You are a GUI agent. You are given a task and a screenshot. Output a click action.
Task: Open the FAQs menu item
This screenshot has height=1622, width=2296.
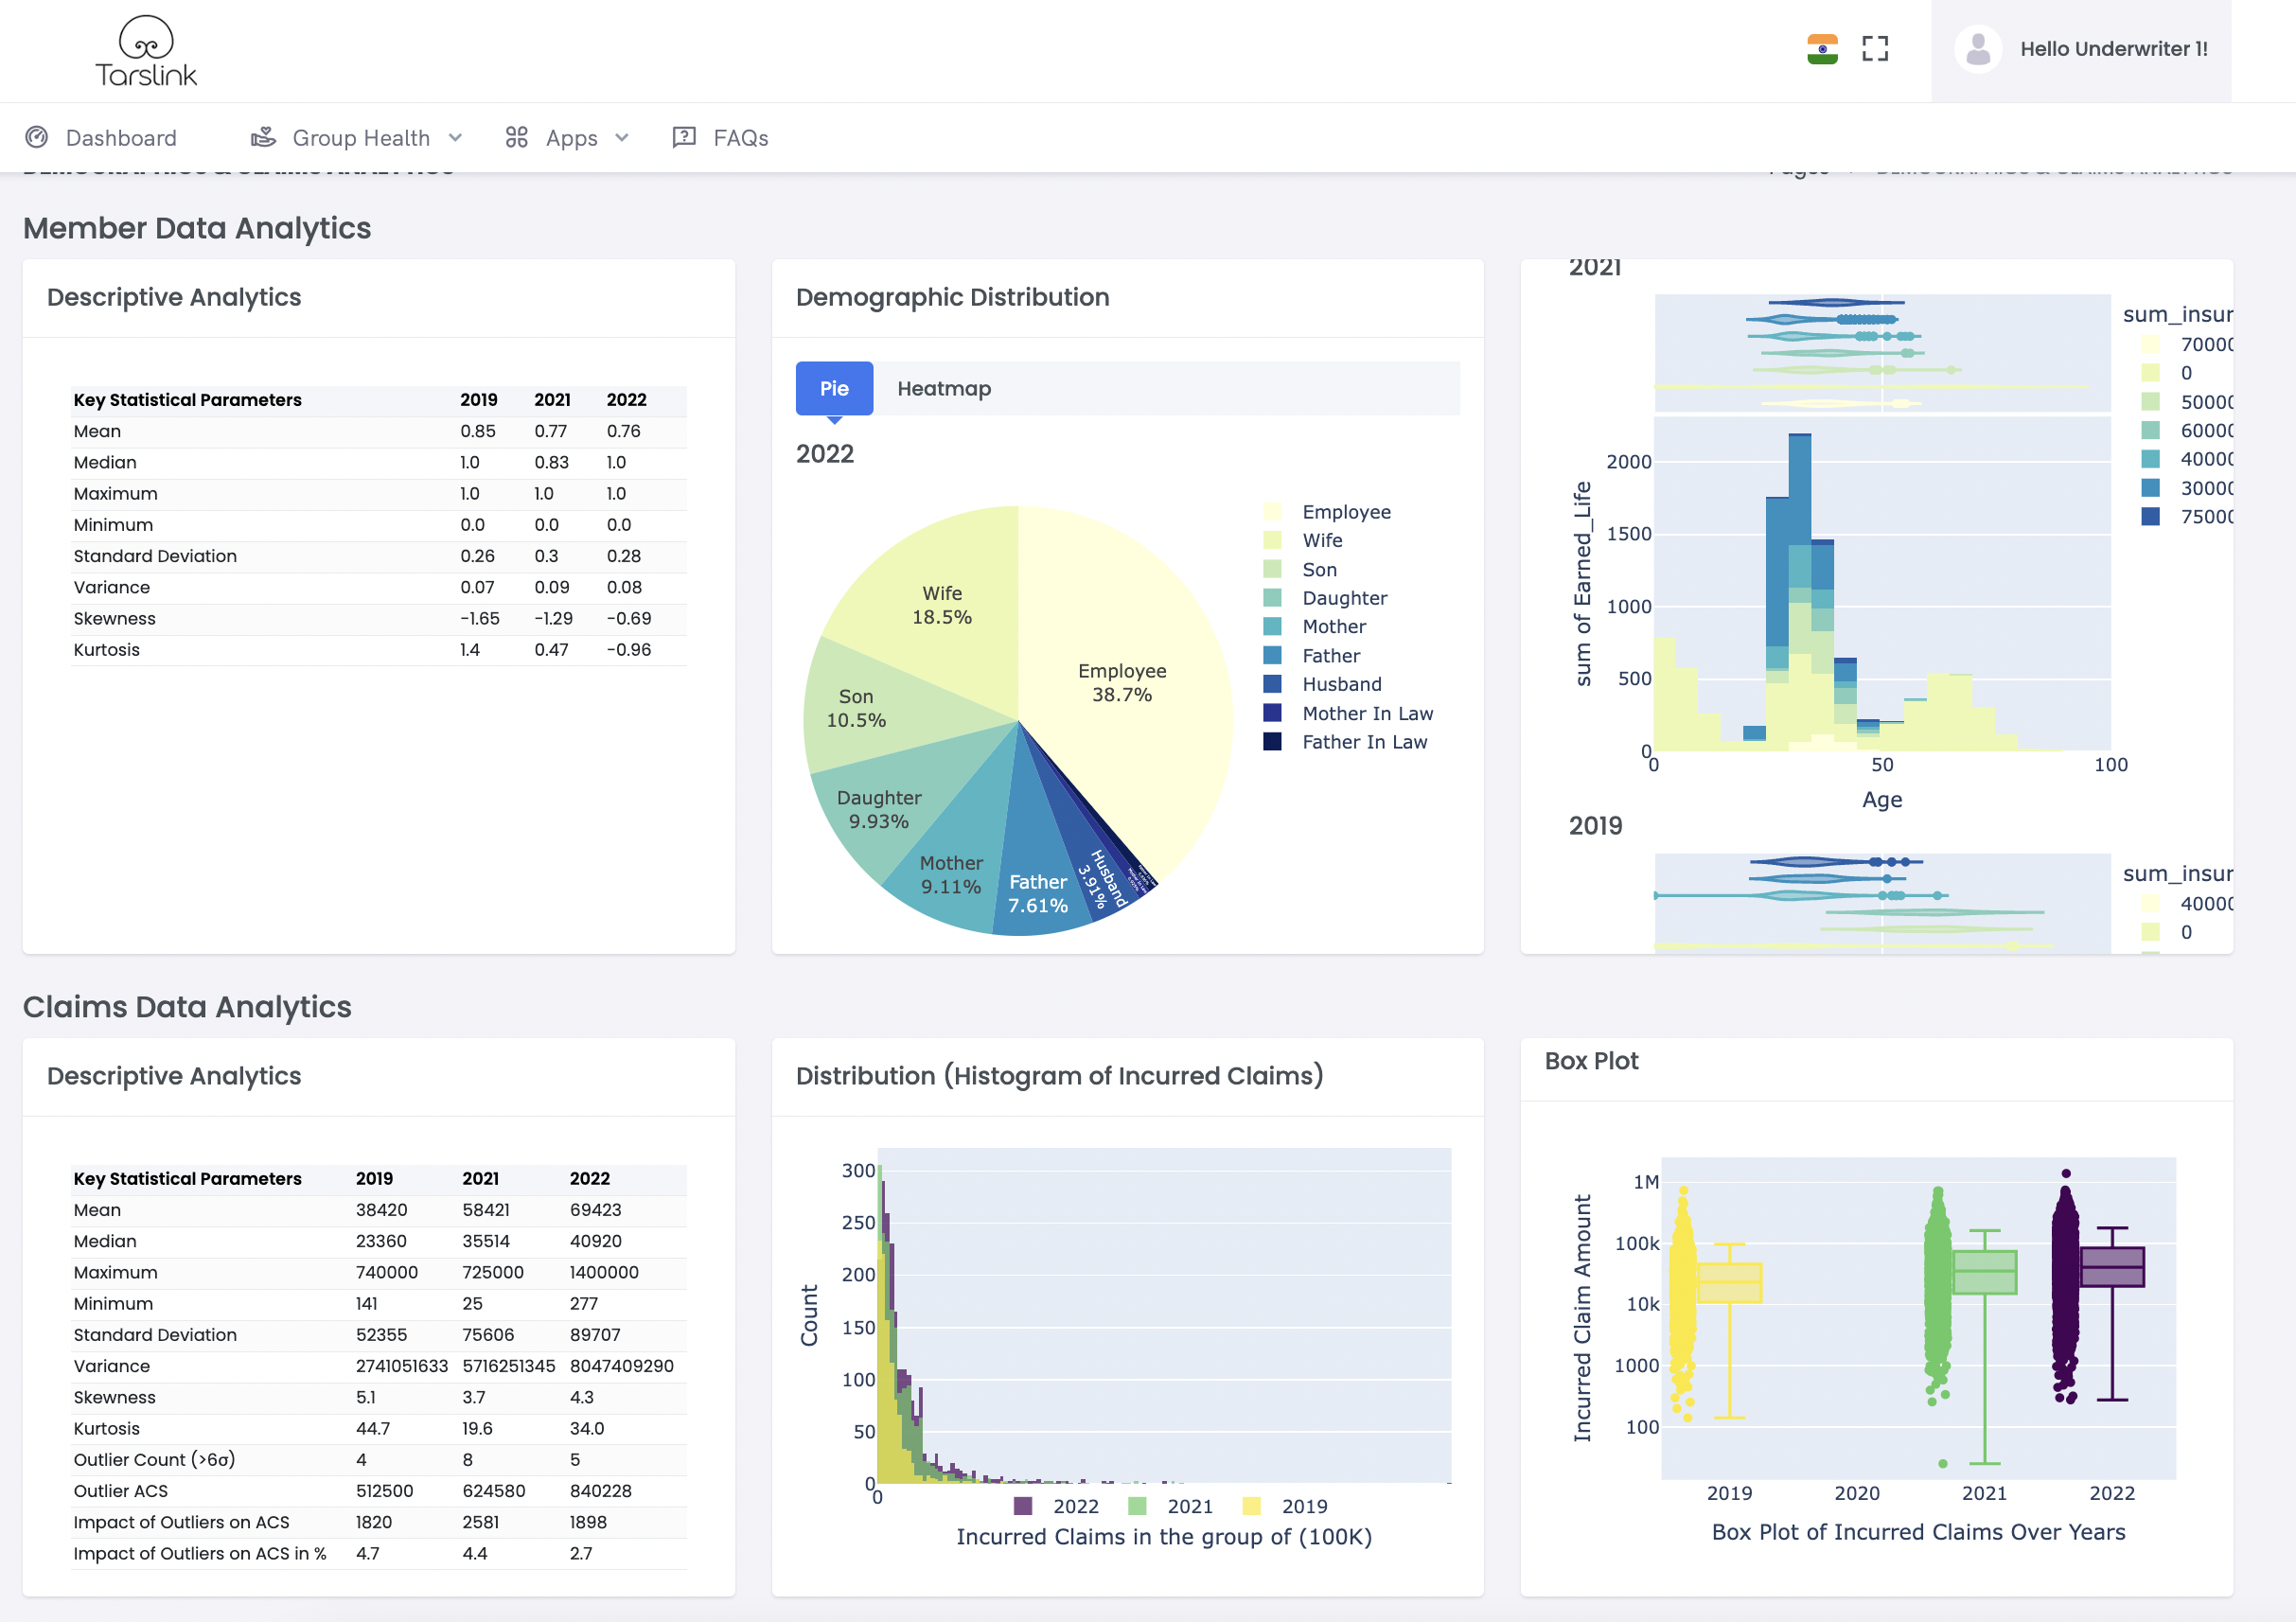(x=740, y=137)
